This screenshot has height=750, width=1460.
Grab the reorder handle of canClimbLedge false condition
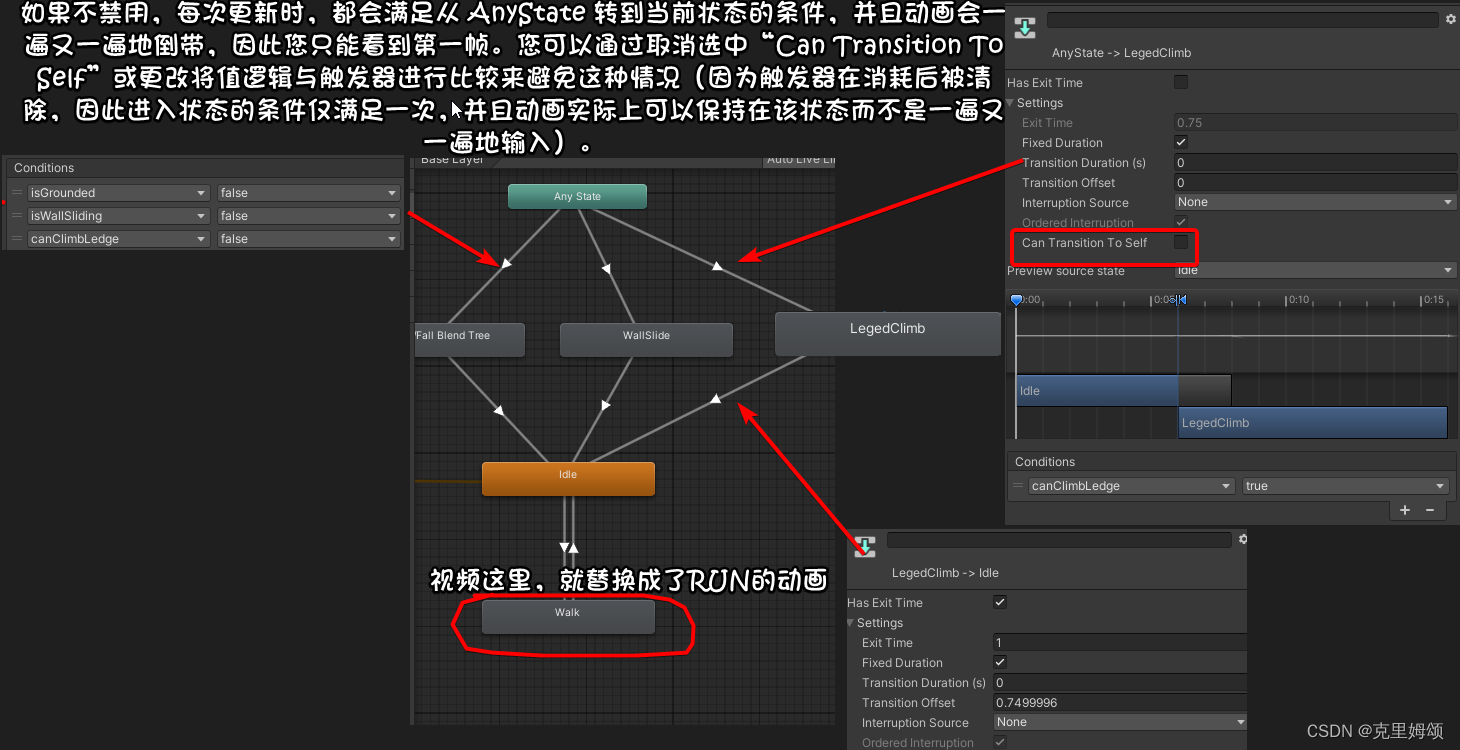17,239
